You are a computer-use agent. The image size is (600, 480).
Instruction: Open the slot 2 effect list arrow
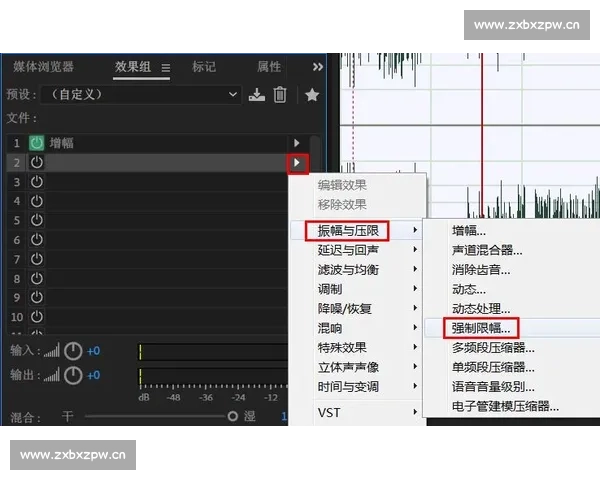tap(297, 163)
